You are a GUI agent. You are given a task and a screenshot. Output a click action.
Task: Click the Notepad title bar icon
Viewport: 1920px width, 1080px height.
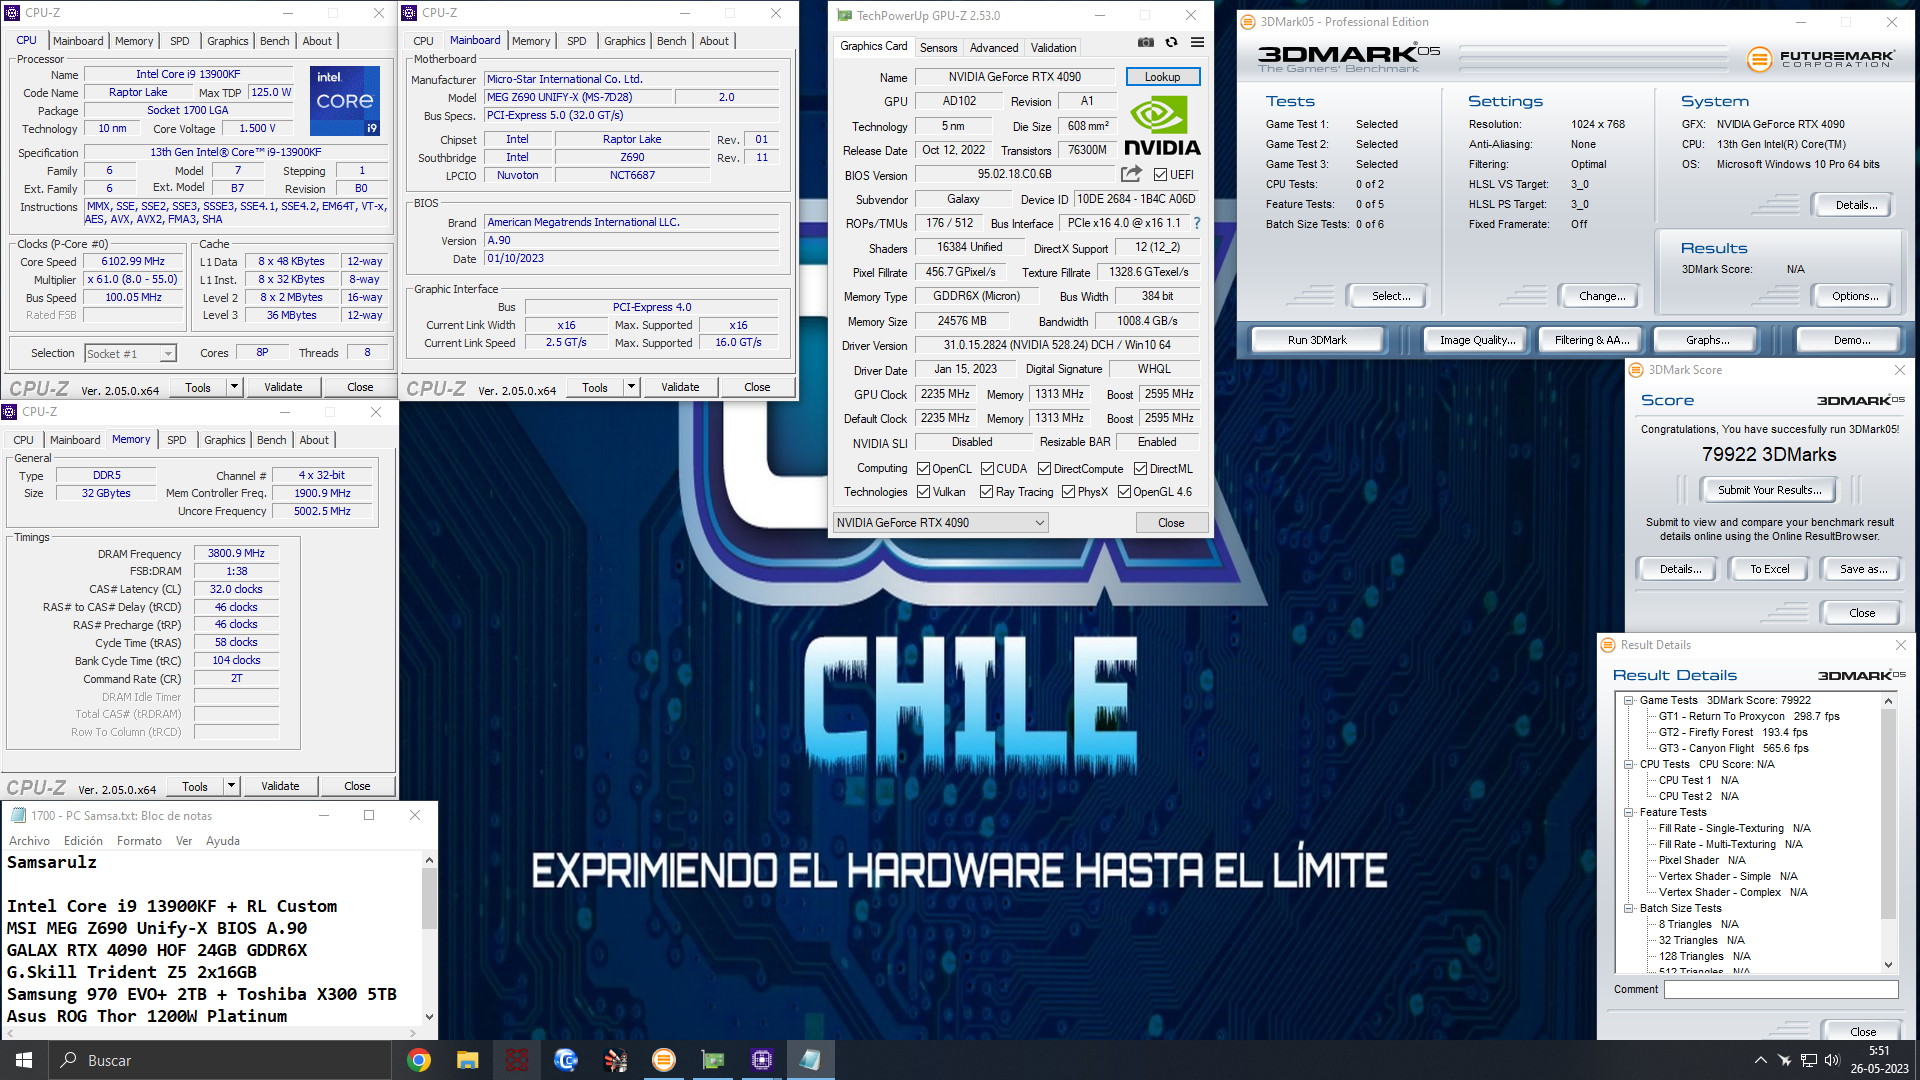[x=18, y=815]
